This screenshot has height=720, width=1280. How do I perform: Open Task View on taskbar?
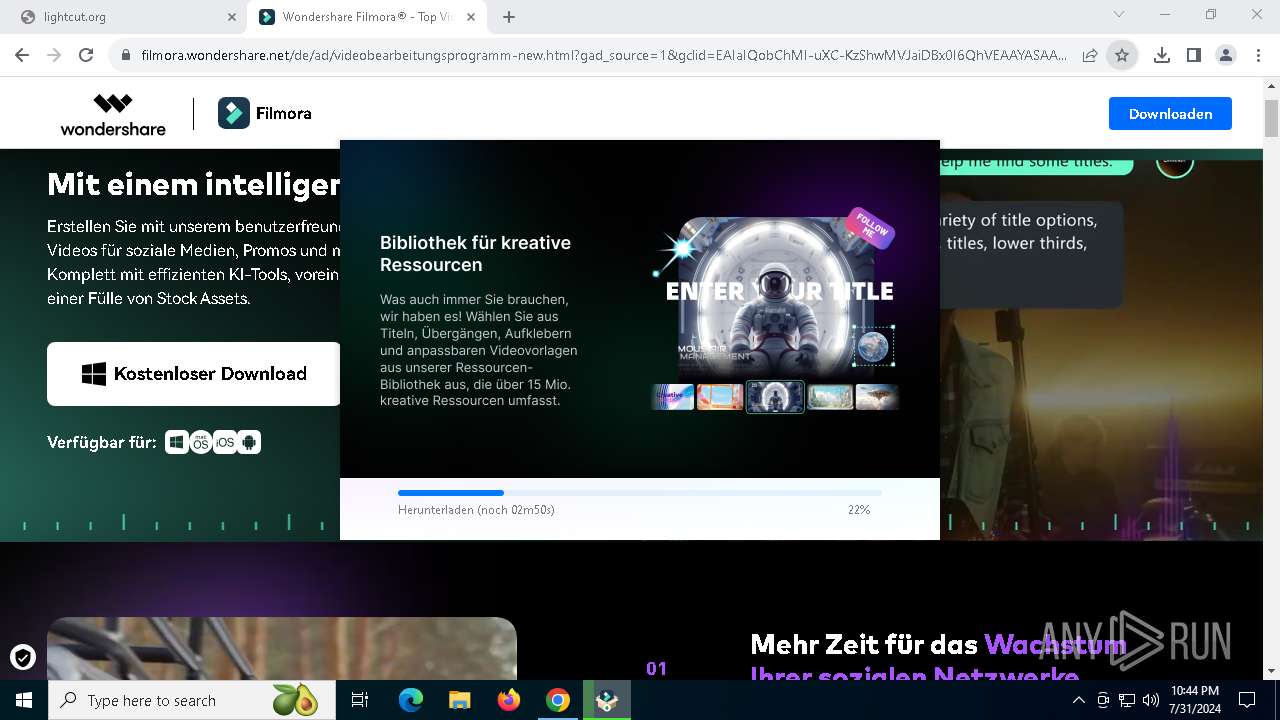tap(360, 700)
